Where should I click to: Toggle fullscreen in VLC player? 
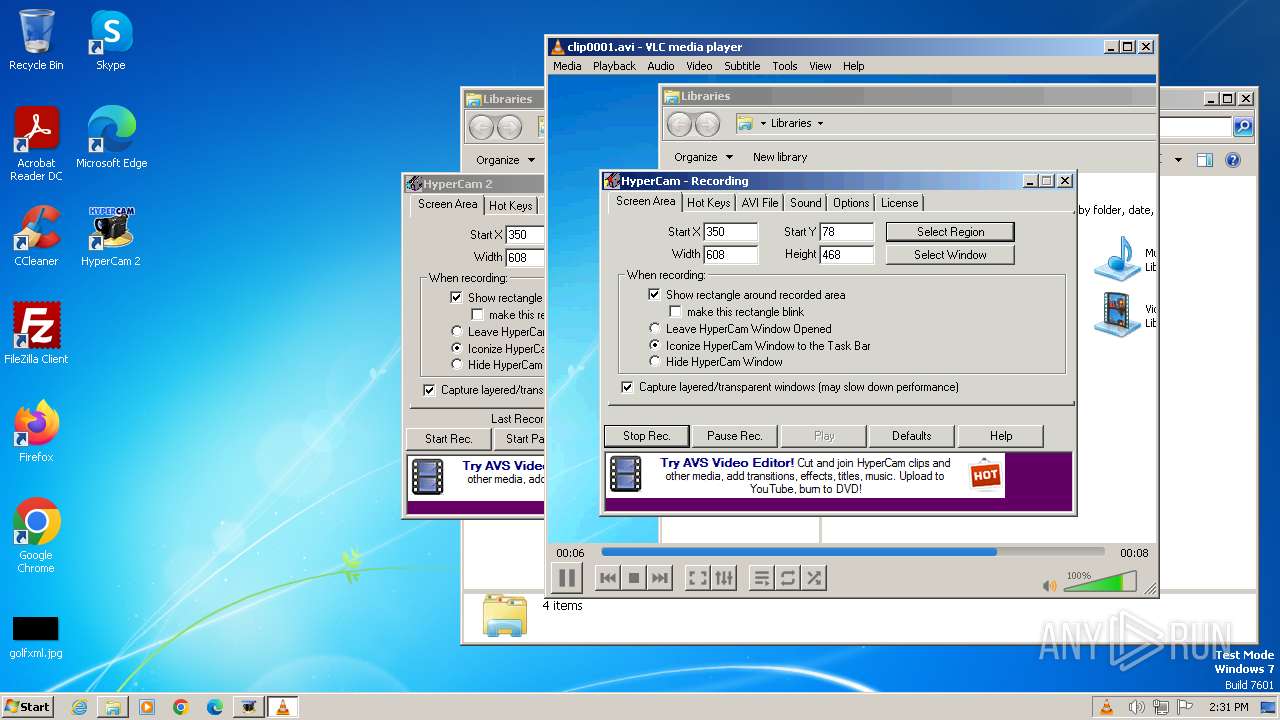tap(698, 578)
